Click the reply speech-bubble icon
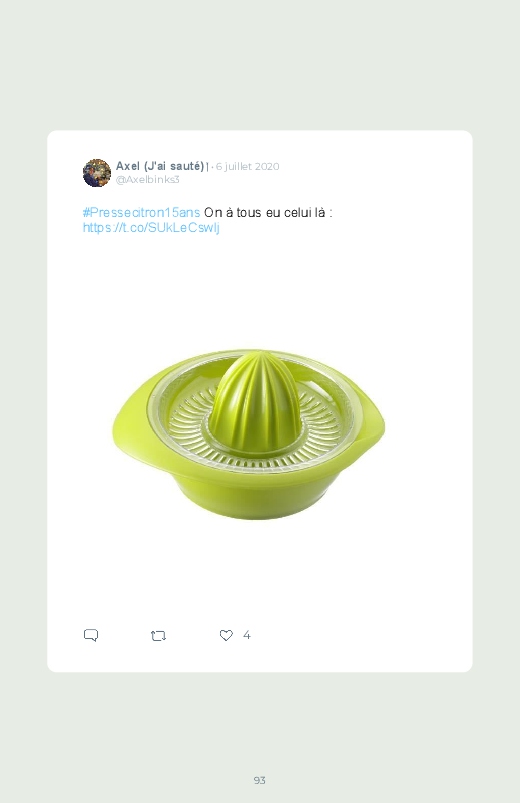 (91, 636)
